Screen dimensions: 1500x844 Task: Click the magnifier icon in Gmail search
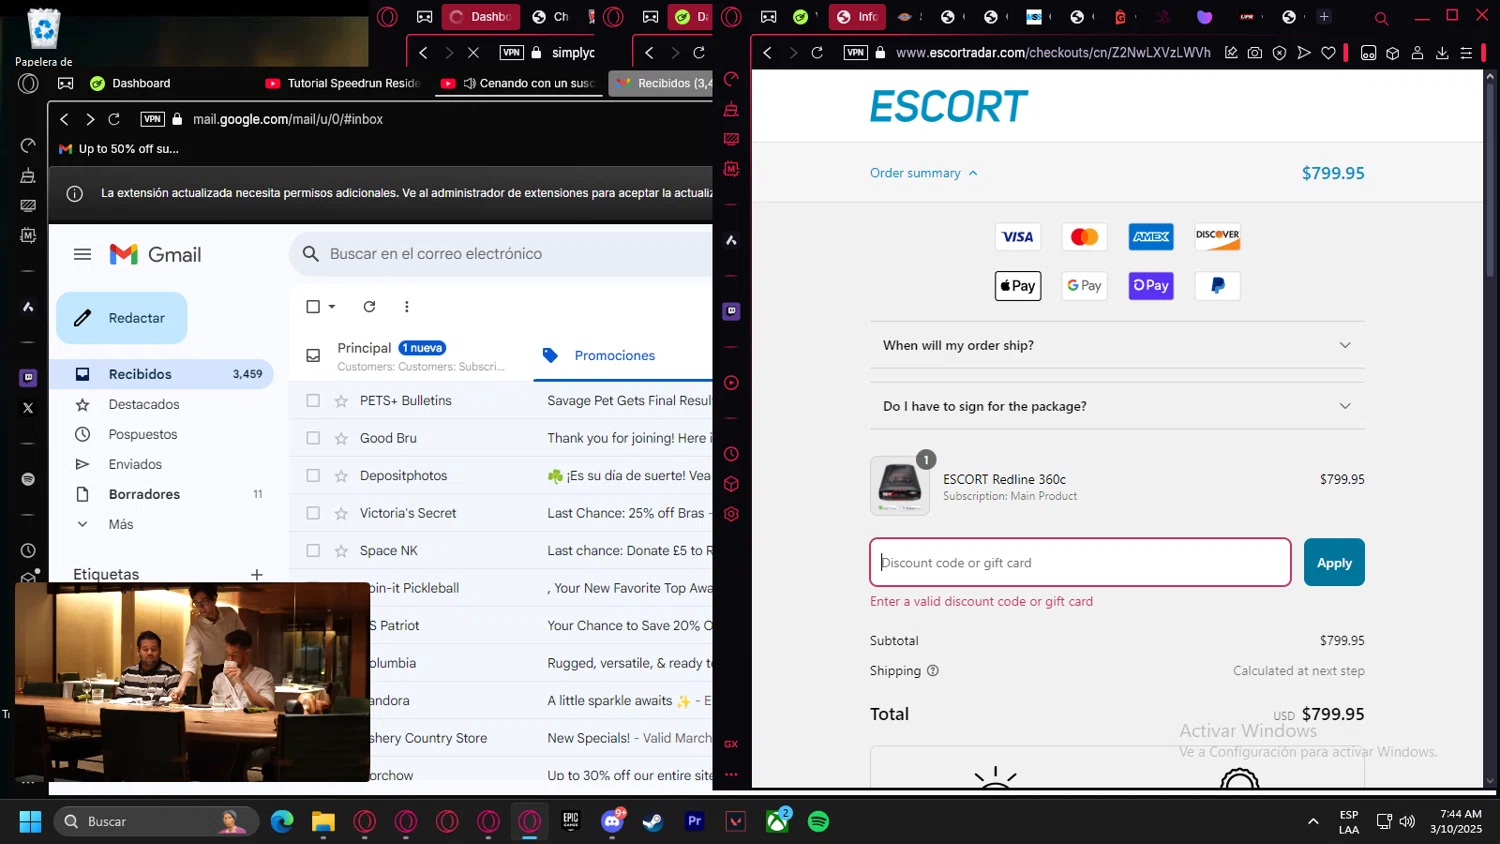(x=310, y=254)
